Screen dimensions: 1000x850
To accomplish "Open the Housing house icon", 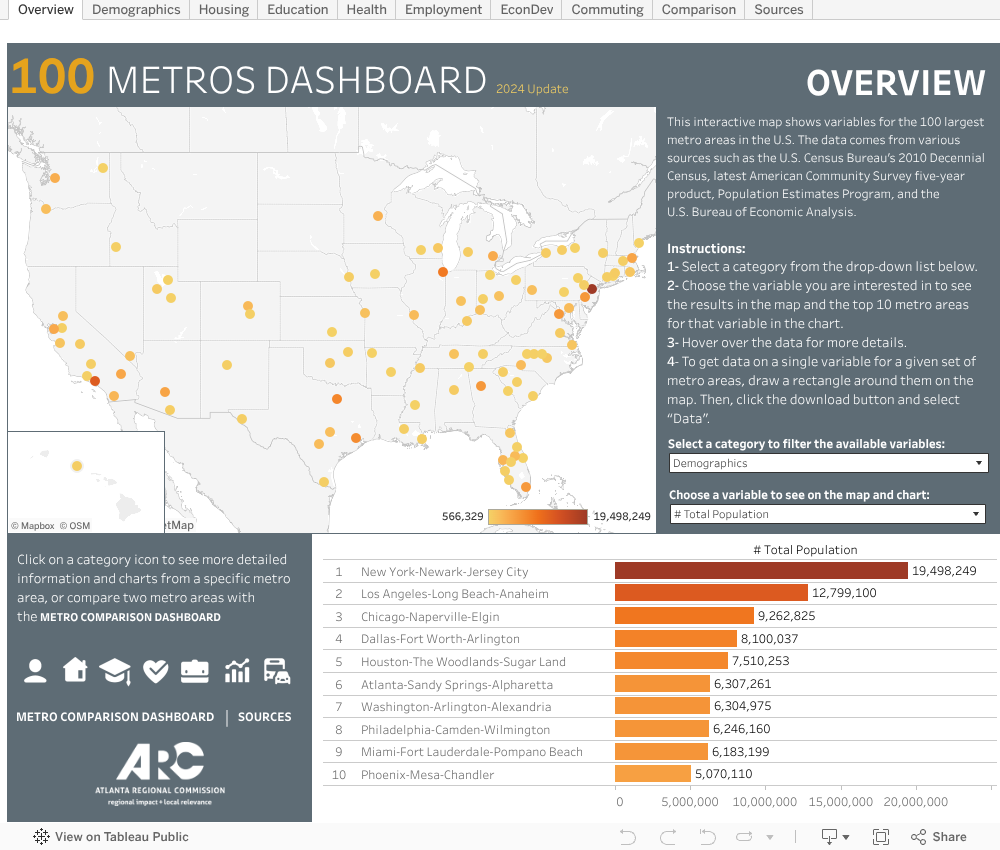I will tap(75, 671).
